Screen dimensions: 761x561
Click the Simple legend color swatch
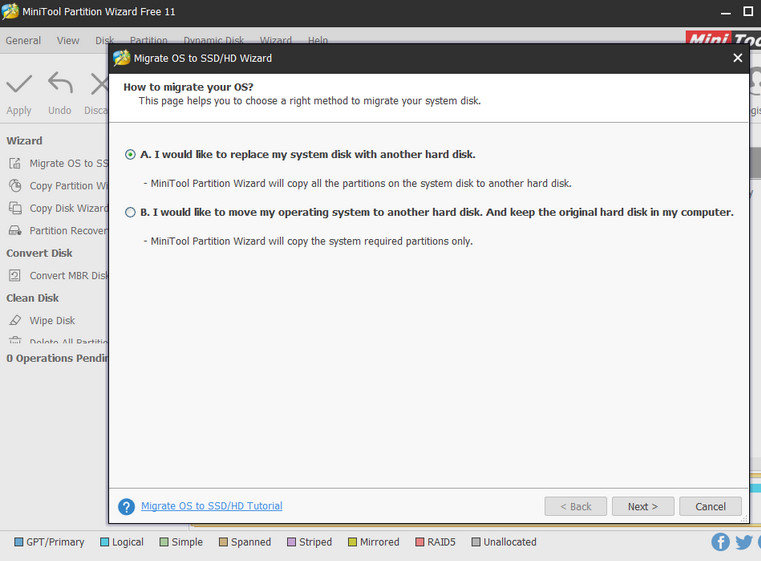[x=164, y=542]
